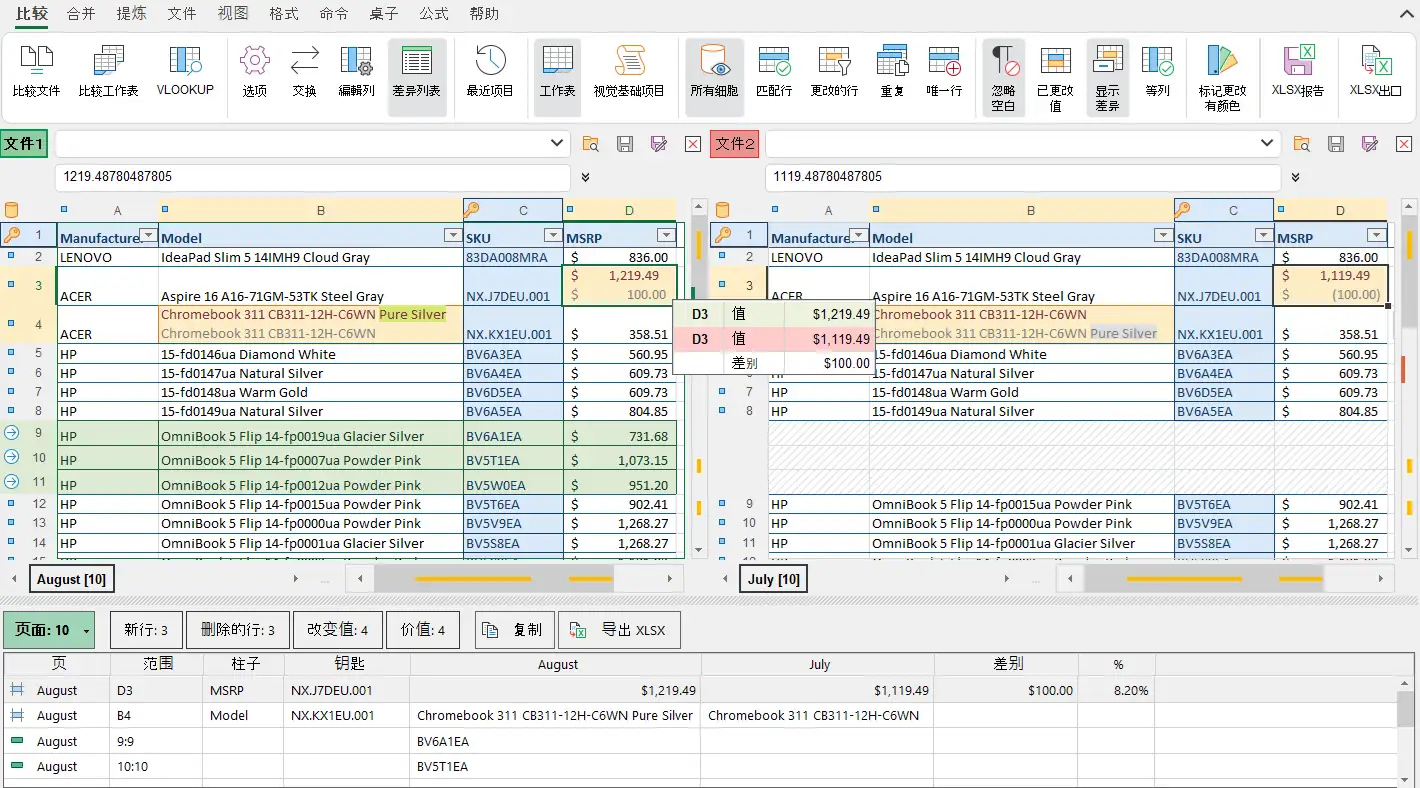Click left sheet horizontal scrollbar

(x=515, y=578)
